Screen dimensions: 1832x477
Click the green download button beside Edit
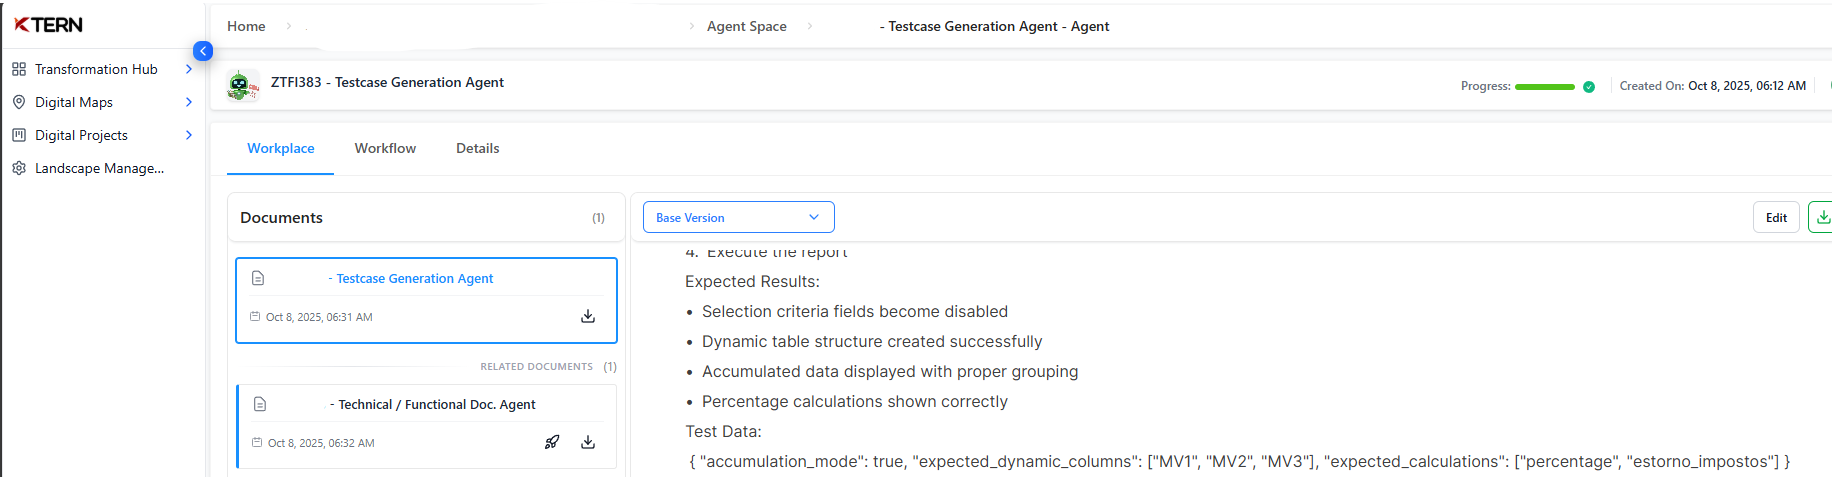(1822, 217)
